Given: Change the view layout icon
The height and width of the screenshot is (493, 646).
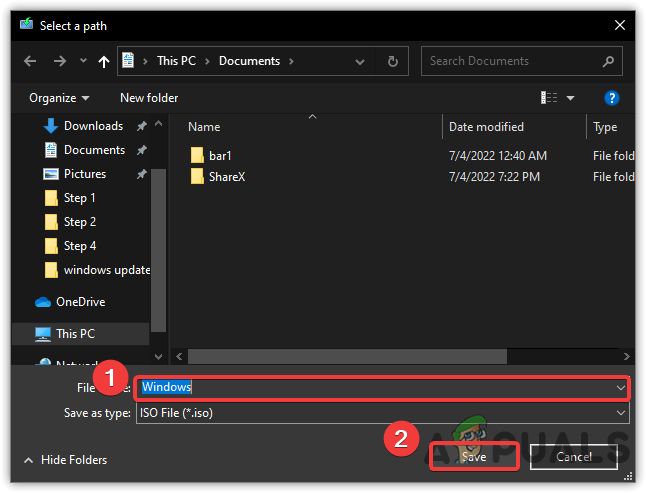Looking at the screenshot, I should 549,98.
